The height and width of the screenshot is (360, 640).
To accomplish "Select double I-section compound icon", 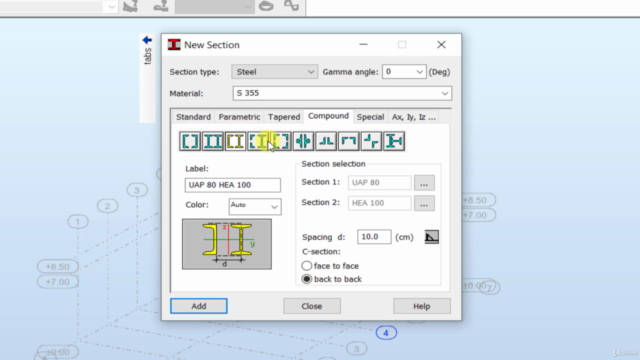I will pos(213,141).
